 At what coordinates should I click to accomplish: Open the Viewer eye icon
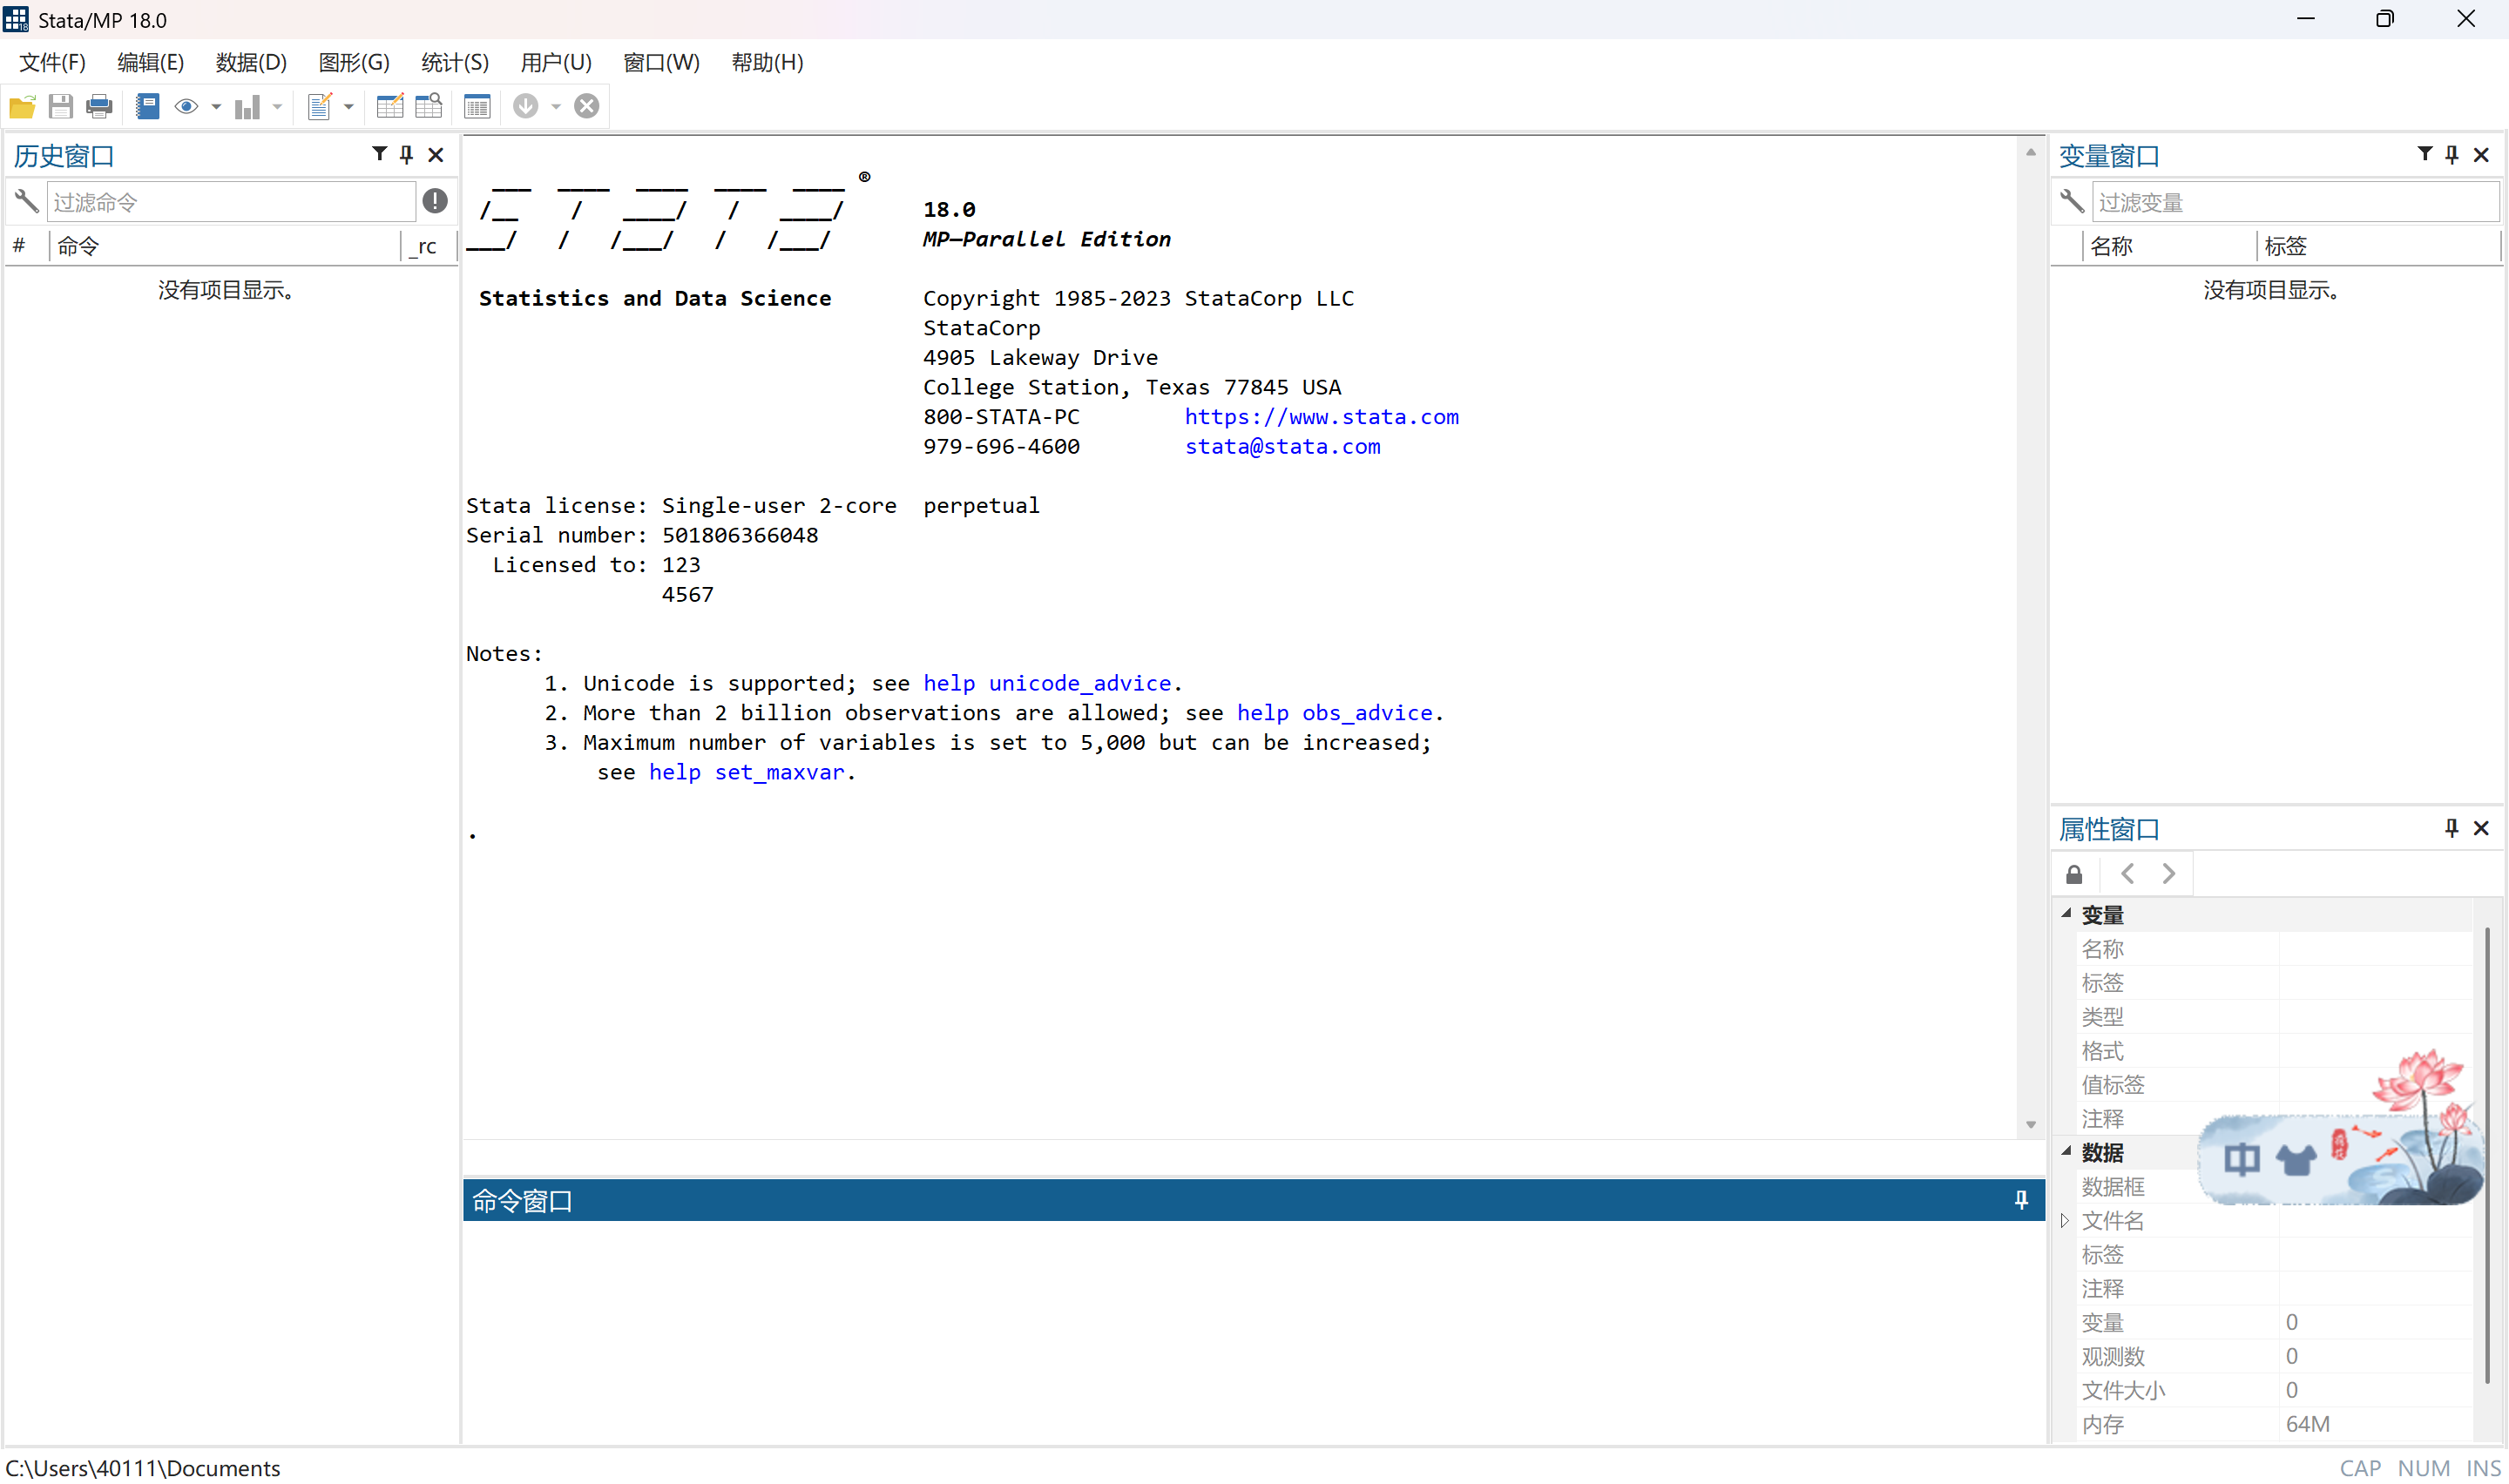(186, 106)
